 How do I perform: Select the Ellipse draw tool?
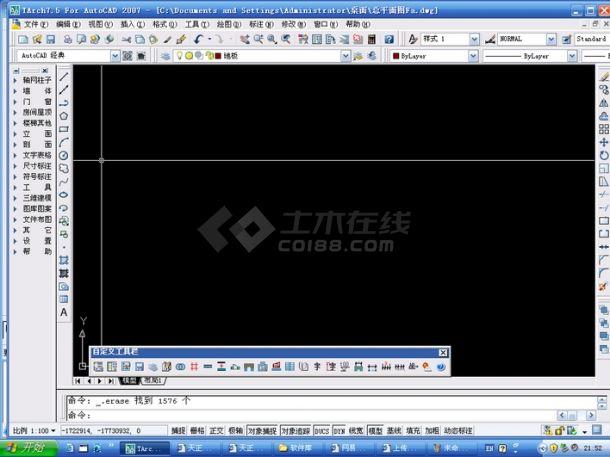[64, 195]
